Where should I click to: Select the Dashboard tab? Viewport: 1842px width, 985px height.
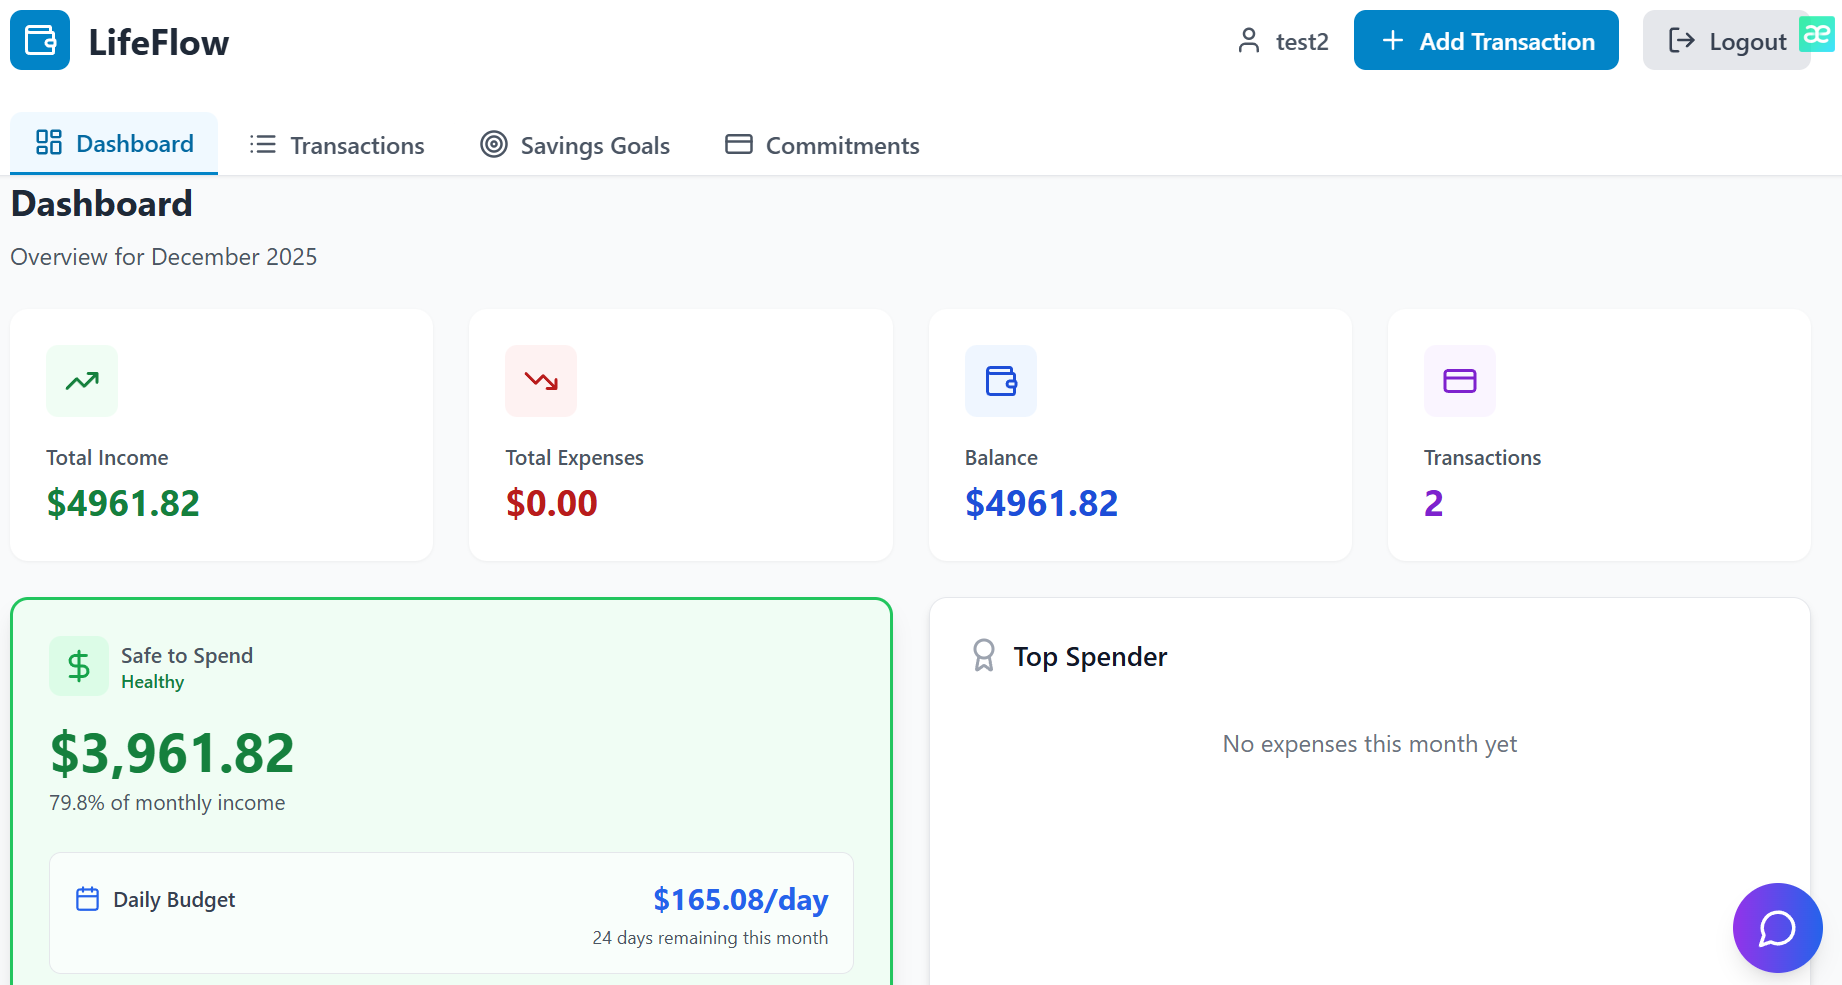coord(114,143)
